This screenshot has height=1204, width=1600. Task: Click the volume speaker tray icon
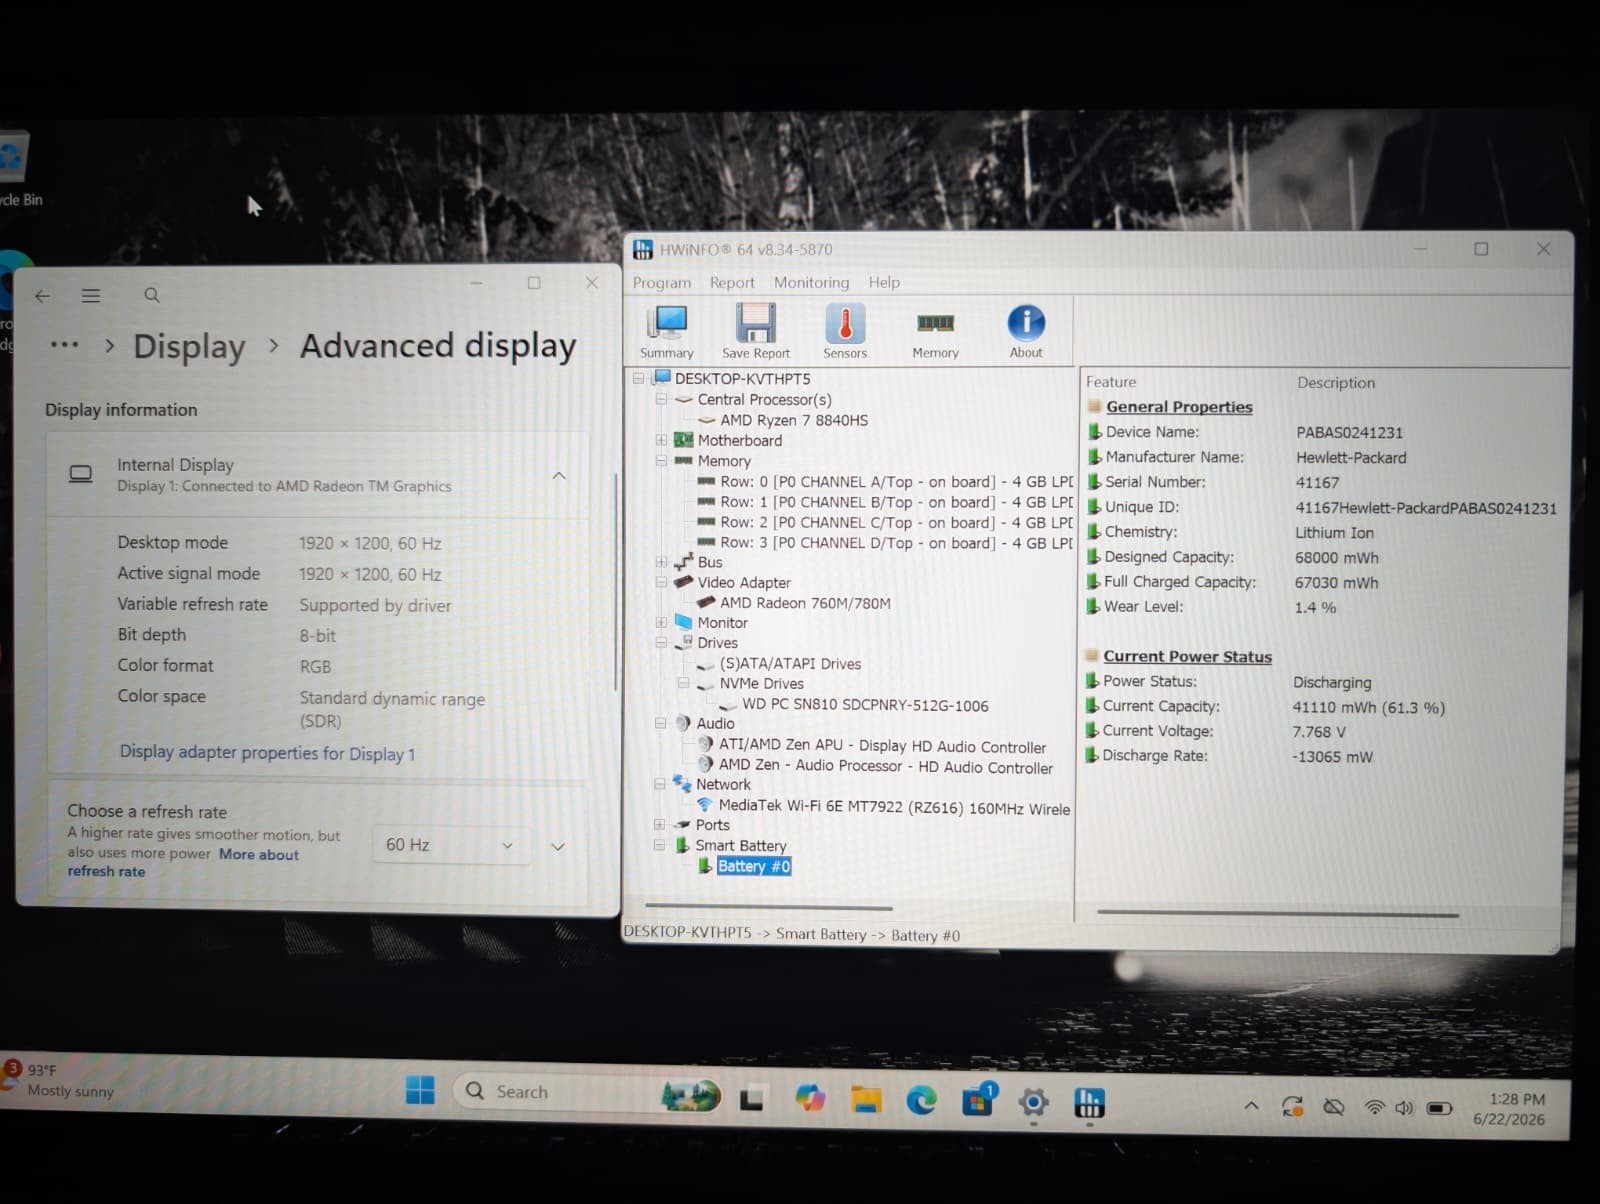[x=1405, y=1107]
